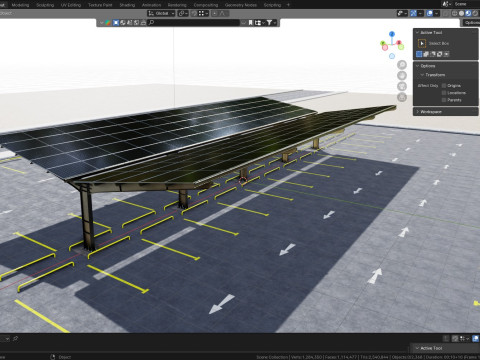Collapse the Transform subpanel
Screen dimensions: 480x360
coord(422,75)
